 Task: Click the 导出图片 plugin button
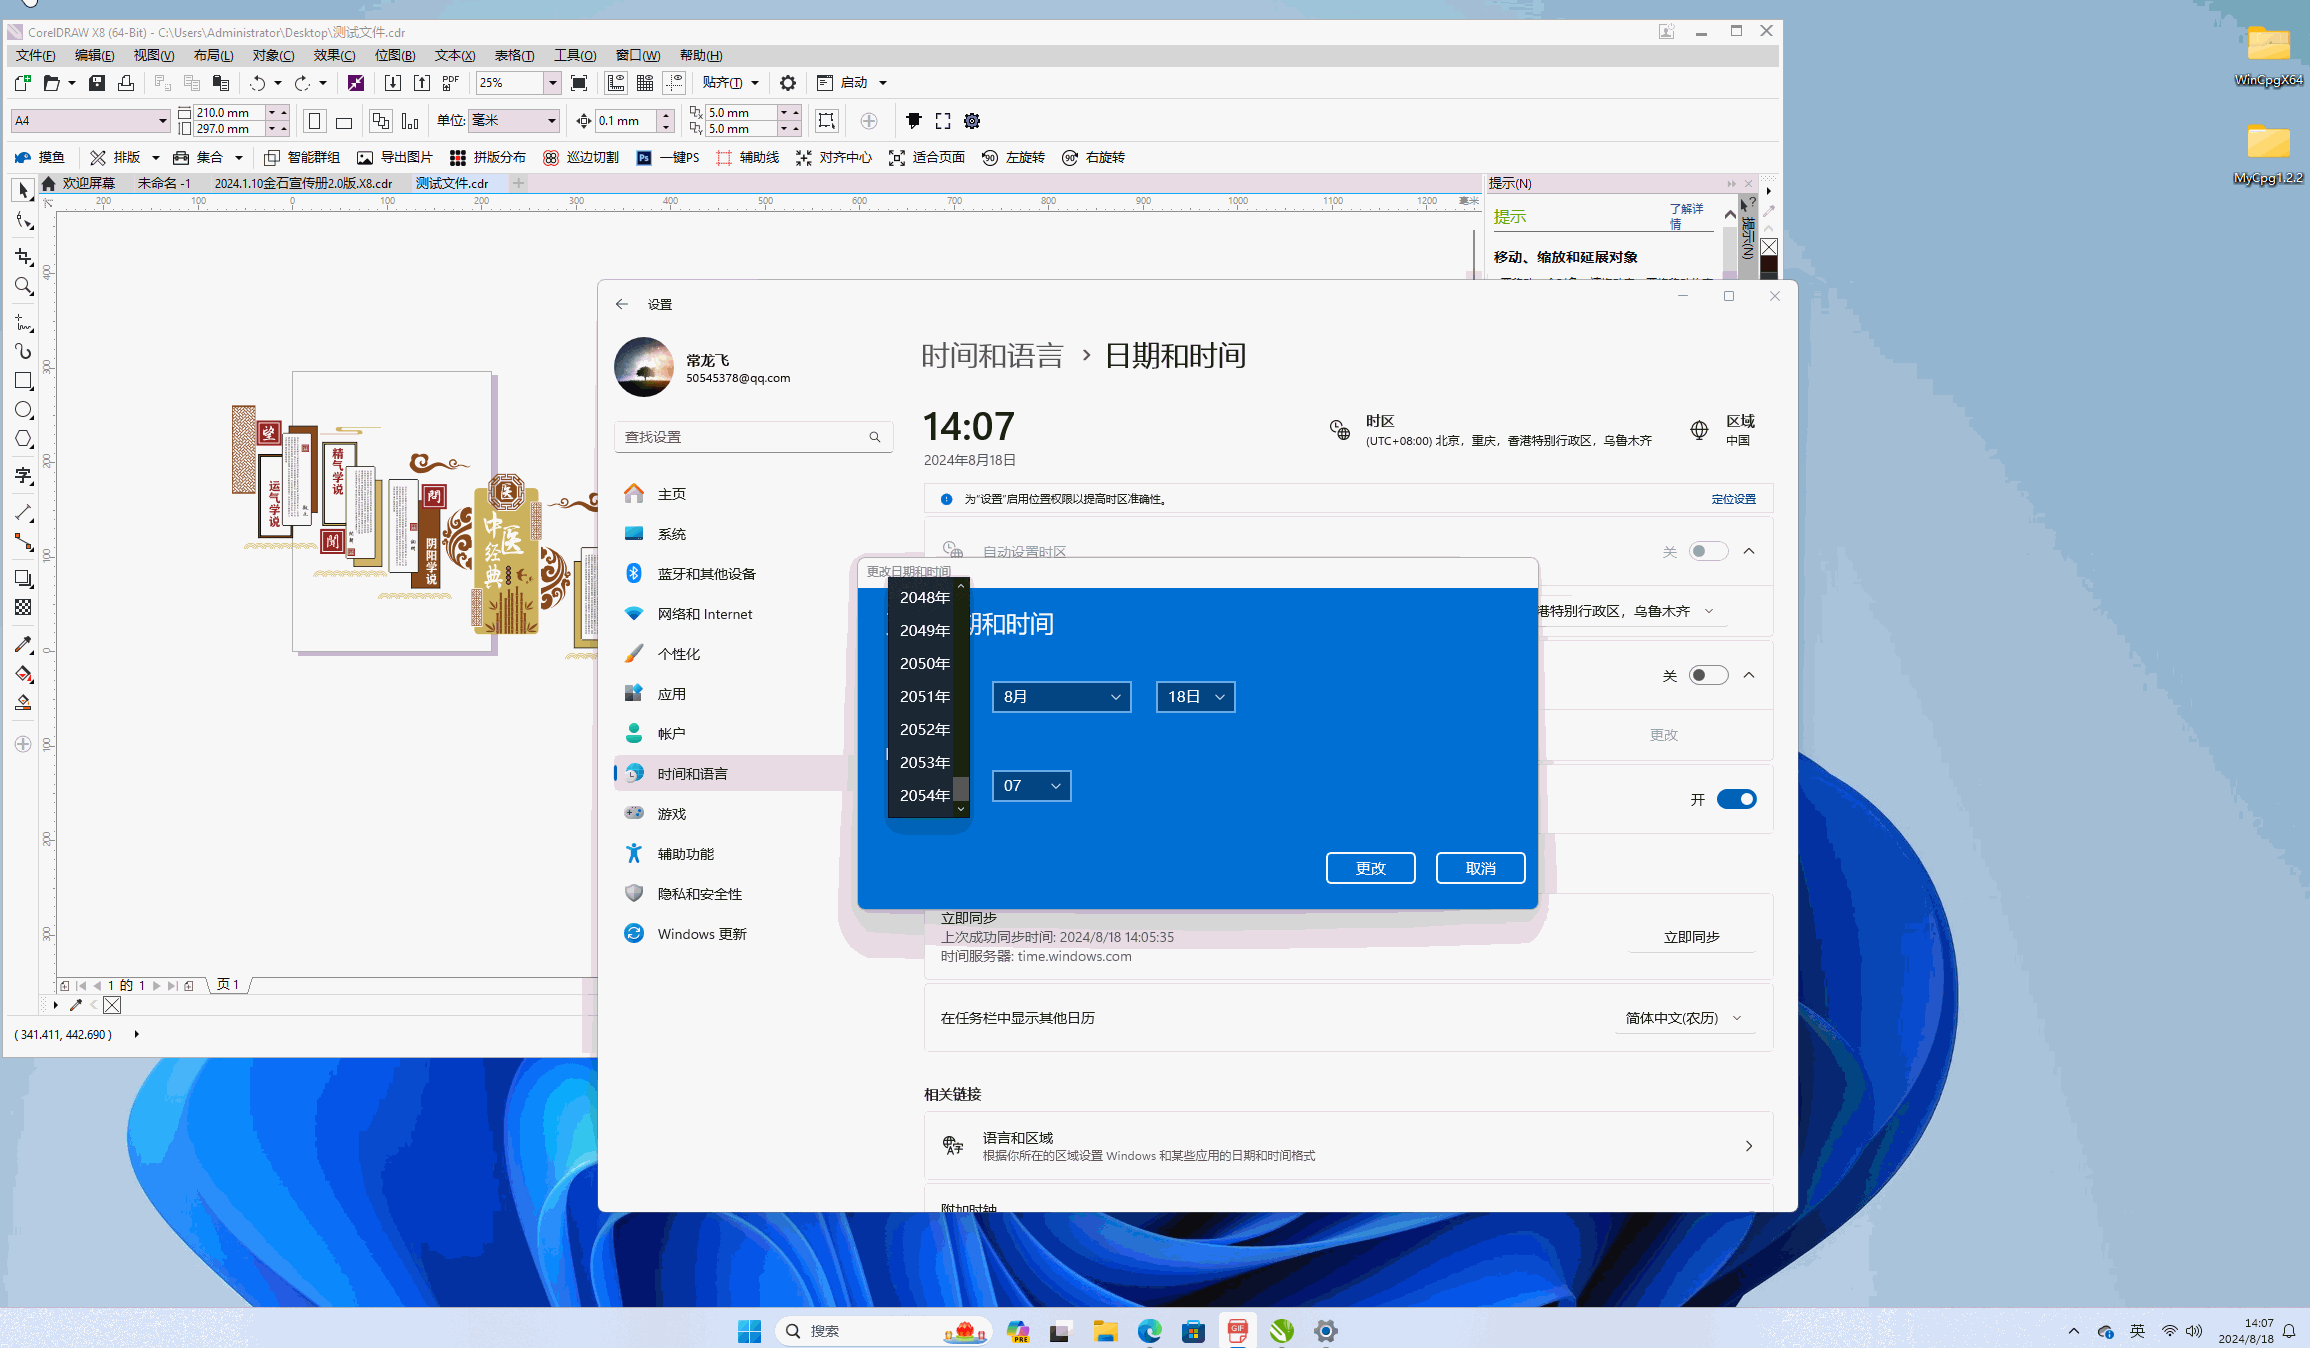(395, 158)
